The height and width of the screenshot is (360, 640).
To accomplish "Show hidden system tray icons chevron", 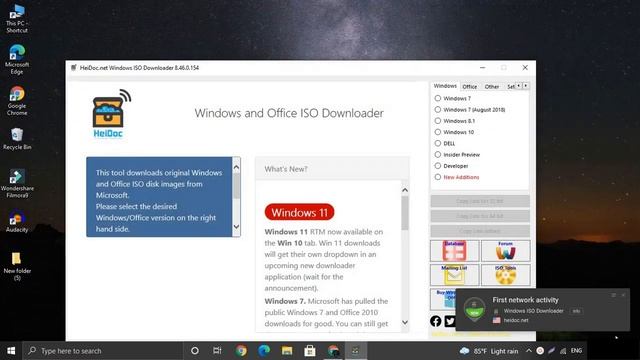I will coord(529,351).
